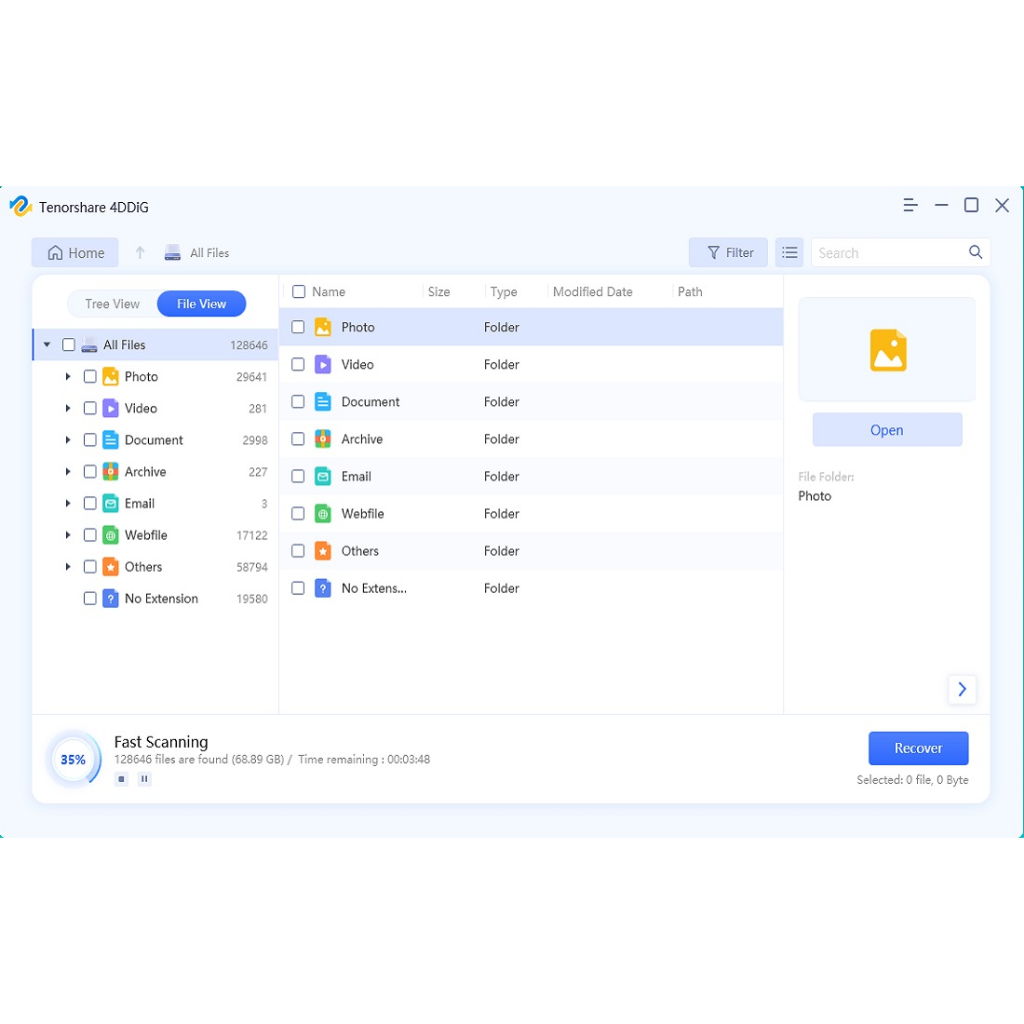
Task: Click the Archive folder icon in file list
Action: coord(323,439)
